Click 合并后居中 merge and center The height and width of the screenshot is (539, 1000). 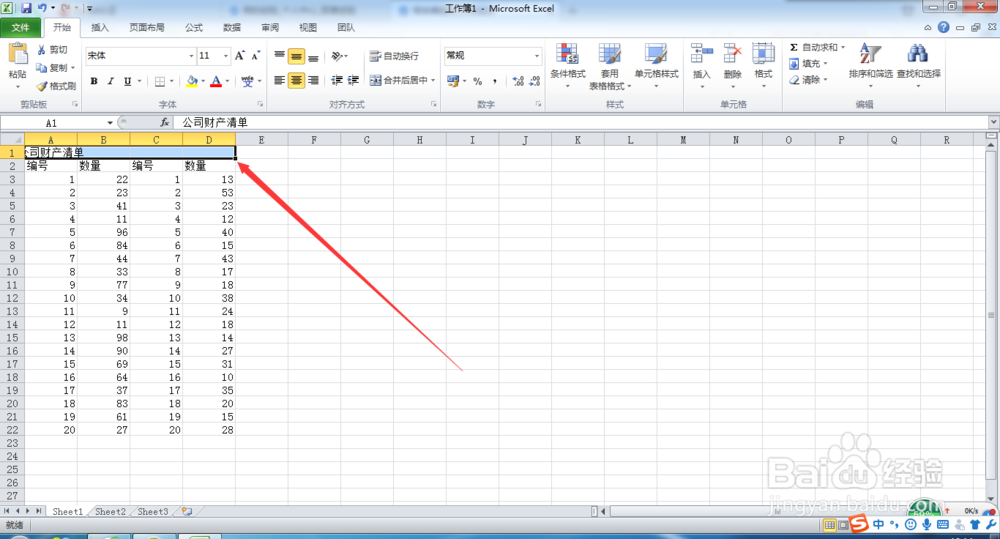(399, 80)
